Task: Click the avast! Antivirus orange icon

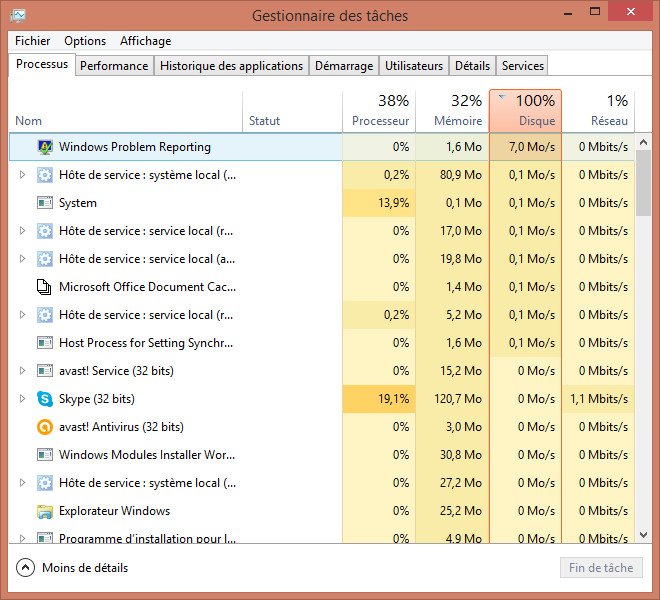Action: click(45, 427)
